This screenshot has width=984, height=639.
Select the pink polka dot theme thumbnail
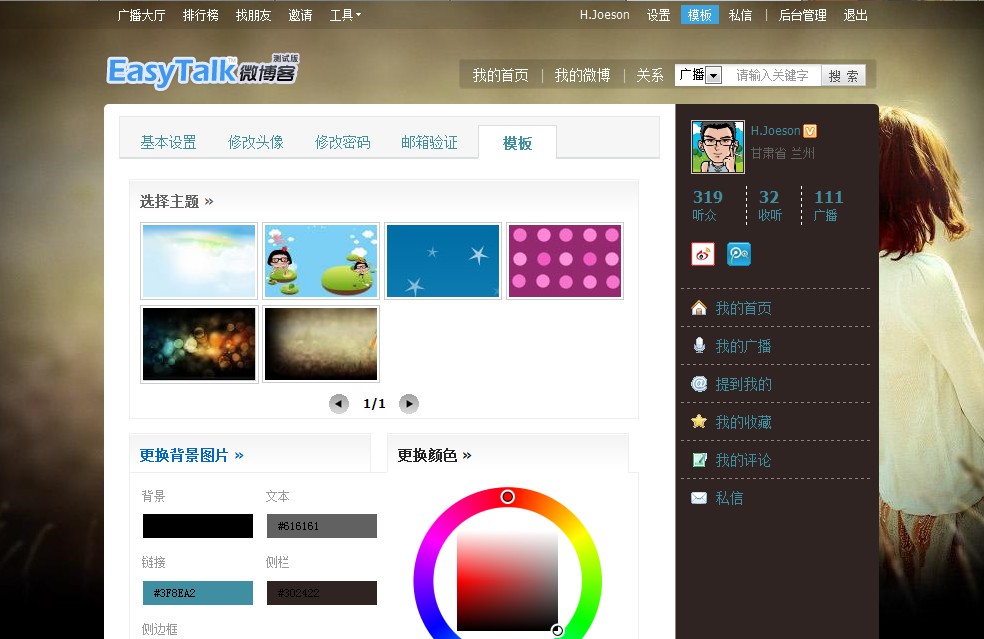(x=564, y=260)
